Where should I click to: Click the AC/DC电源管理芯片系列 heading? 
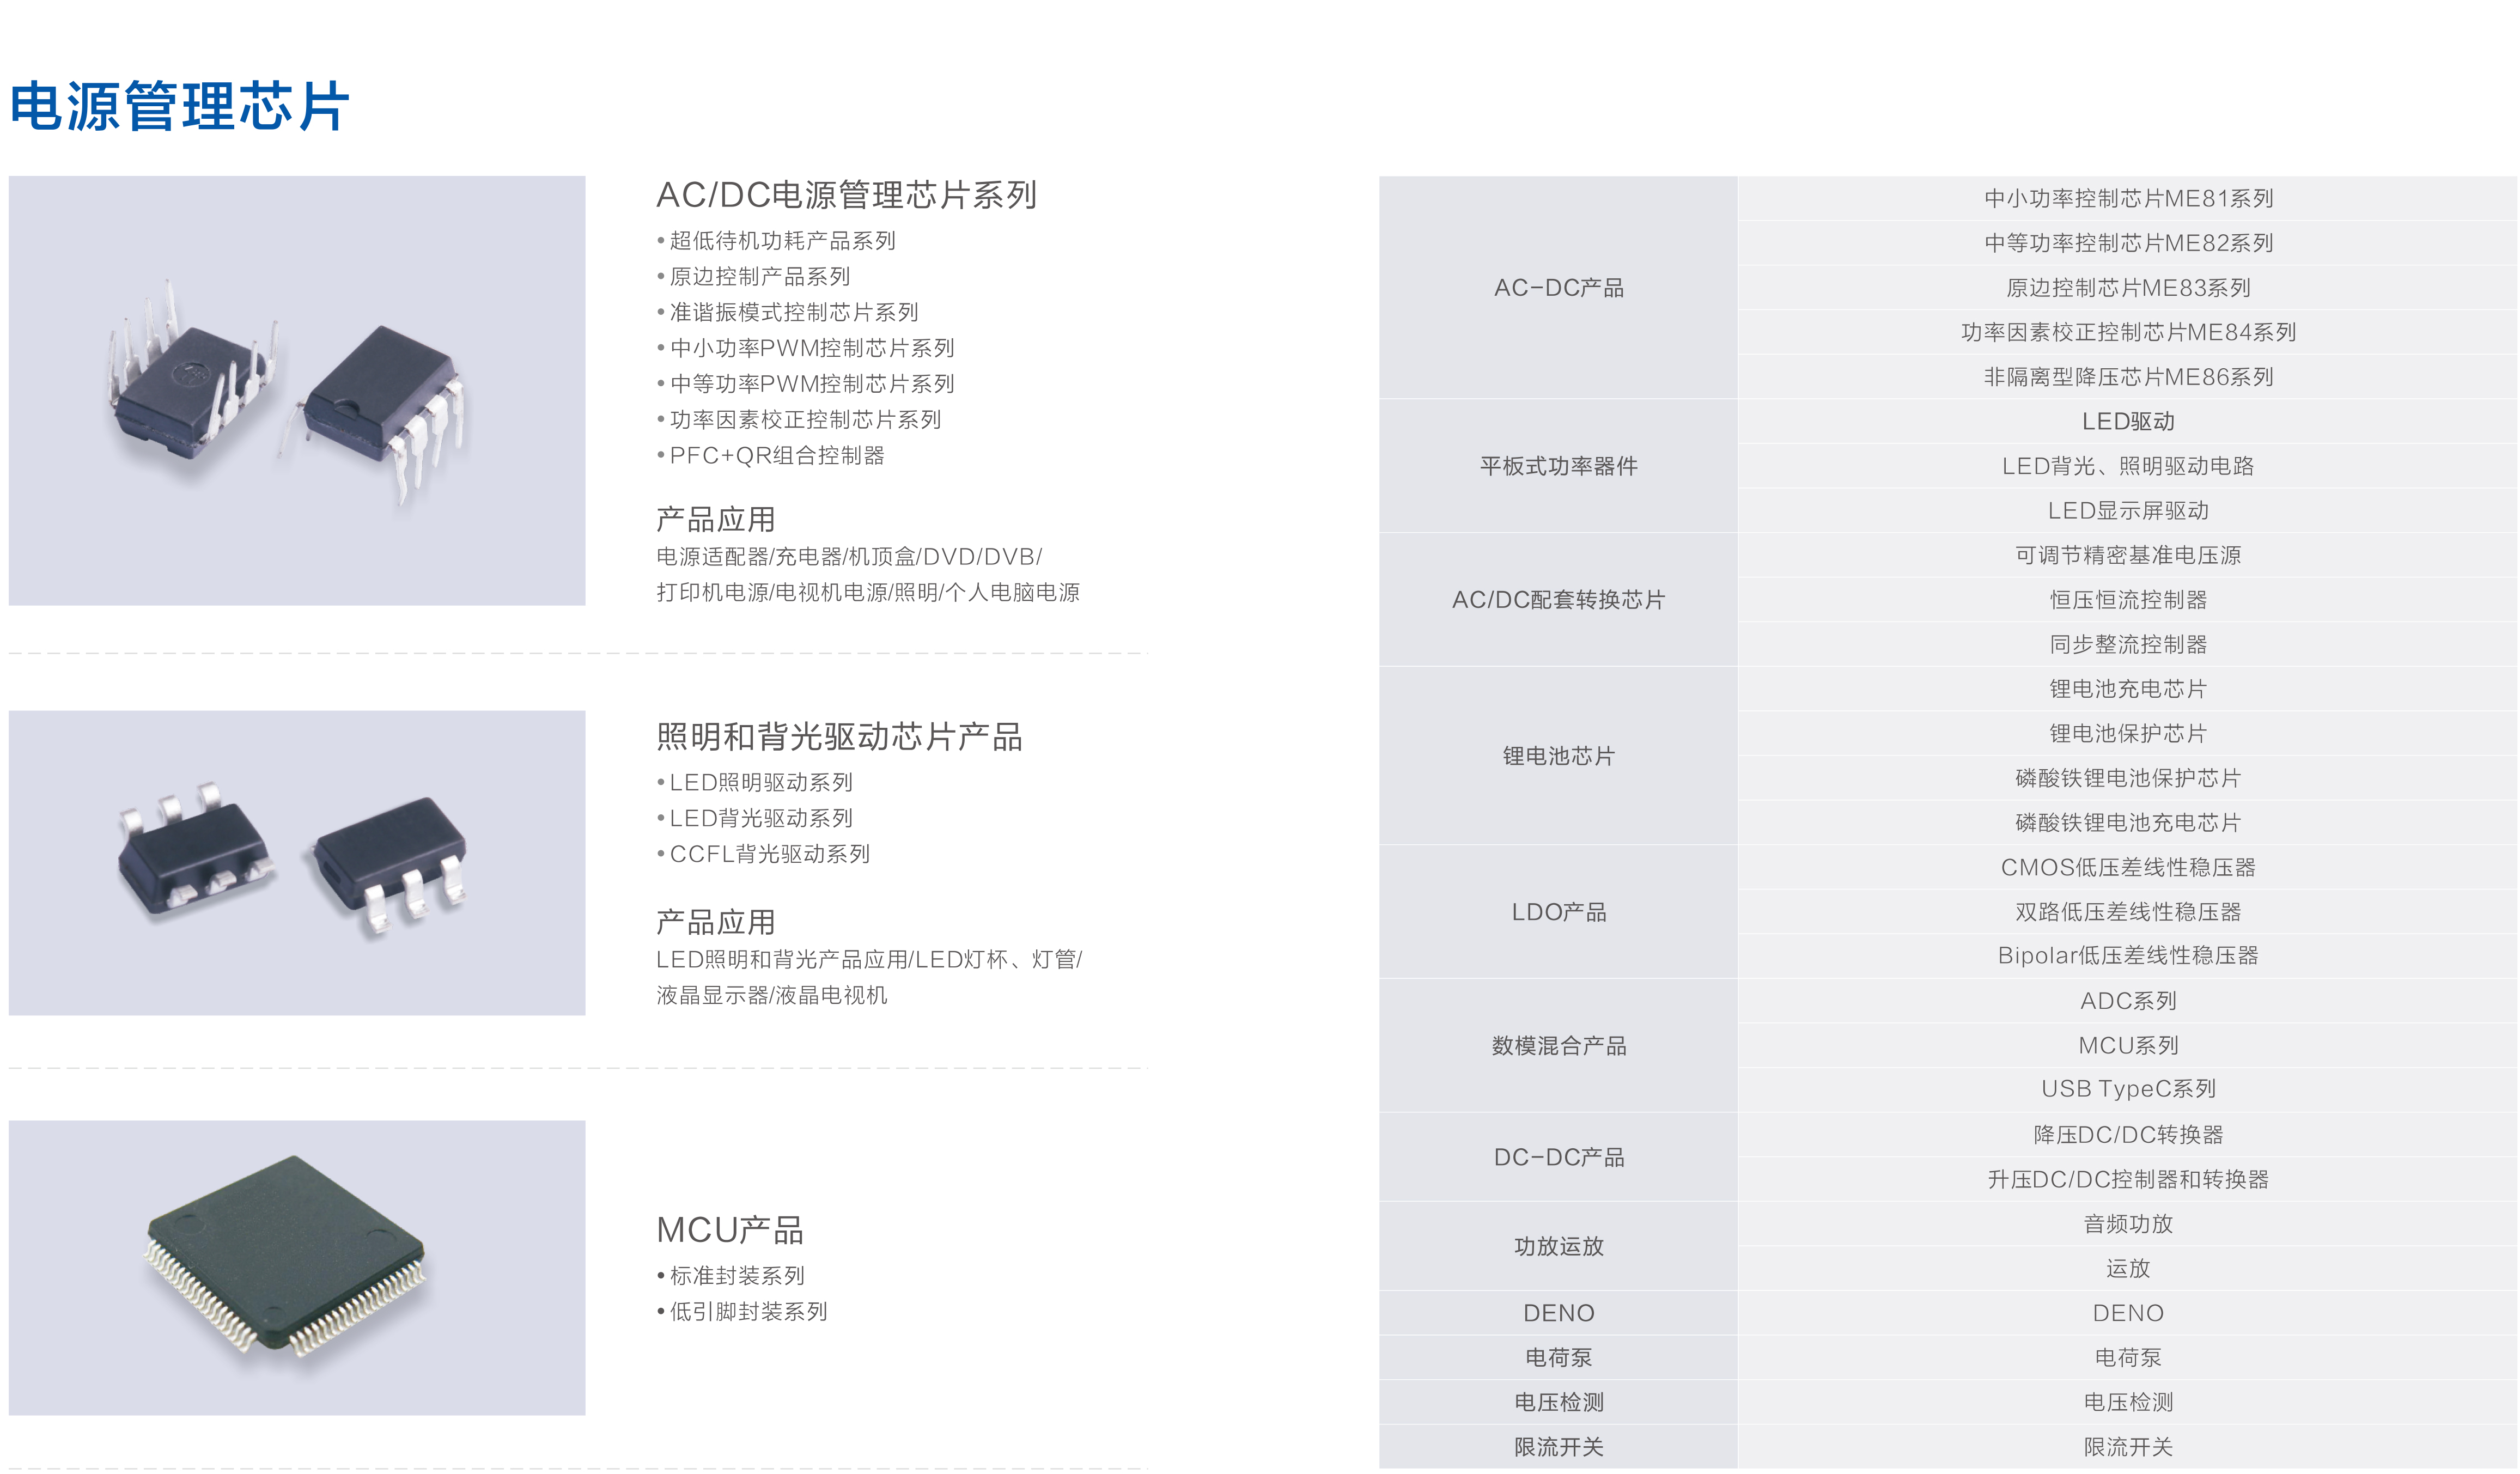846,195
